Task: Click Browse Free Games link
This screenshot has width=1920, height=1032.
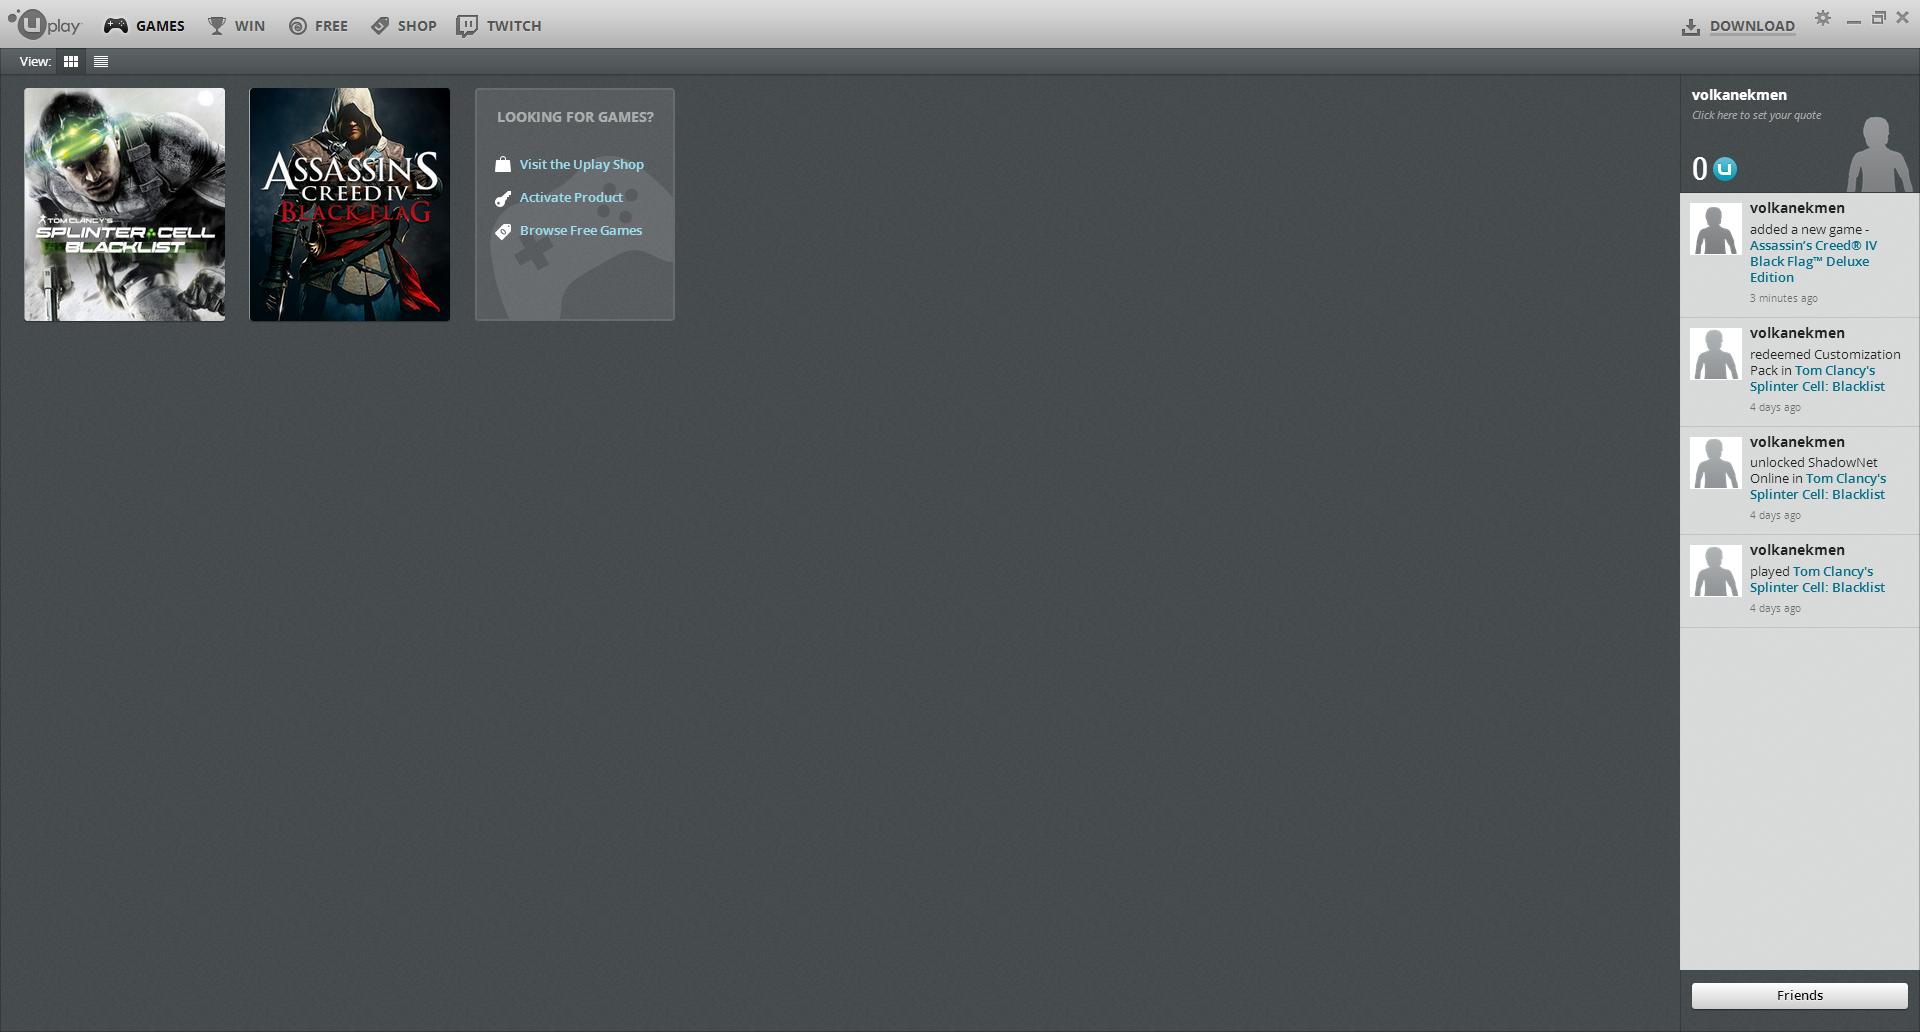Action: [x=581, y=230]
